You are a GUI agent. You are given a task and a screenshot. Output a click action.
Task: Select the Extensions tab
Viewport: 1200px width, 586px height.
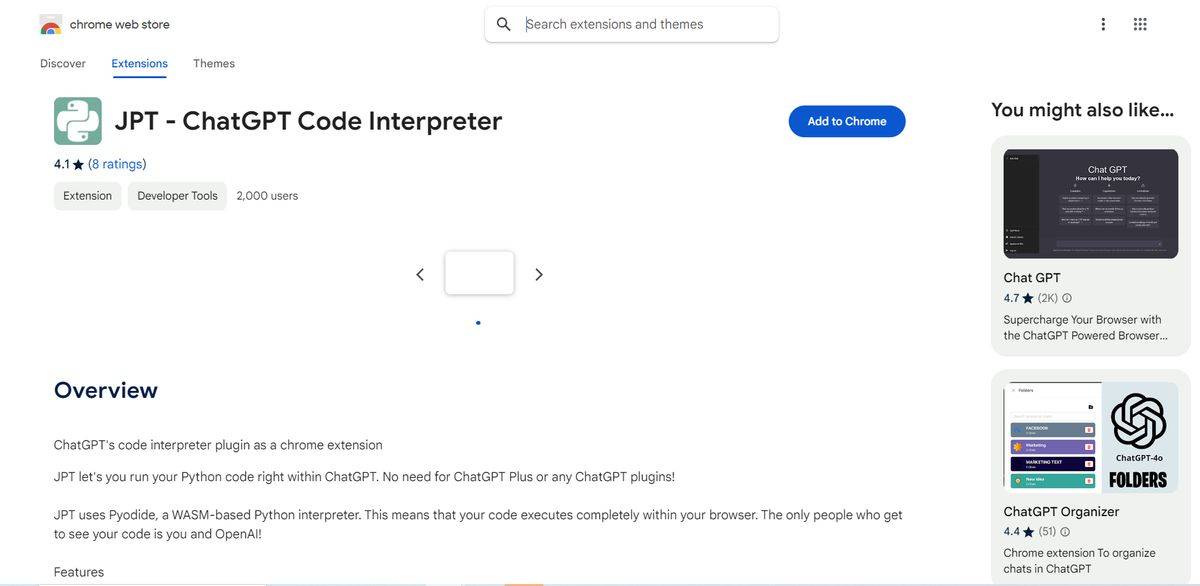(139, 63)
